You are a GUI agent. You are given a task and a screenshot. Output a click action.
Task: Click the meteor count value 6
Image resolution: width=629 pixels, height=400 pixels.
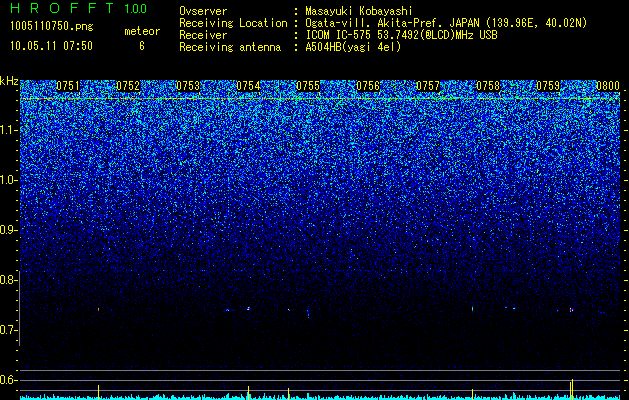click(x=142, y=46)
